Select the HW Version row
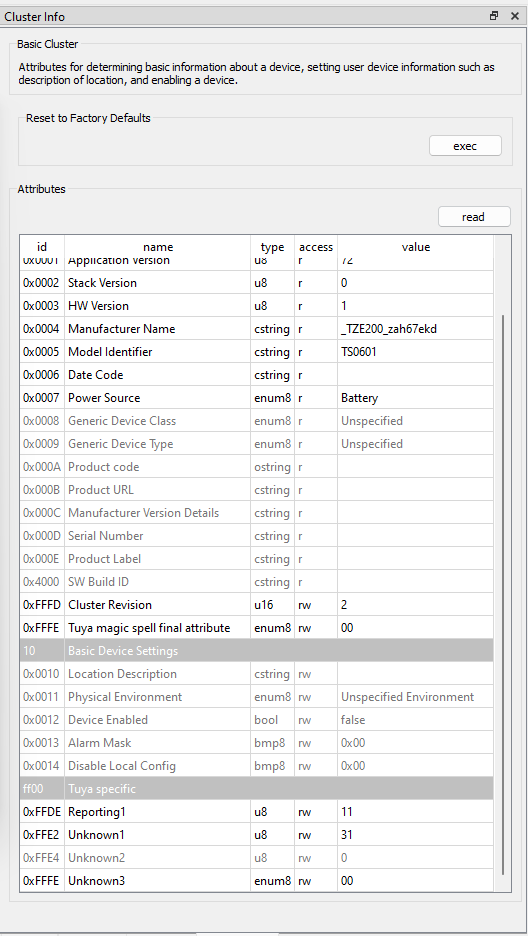 coord(257,306)
